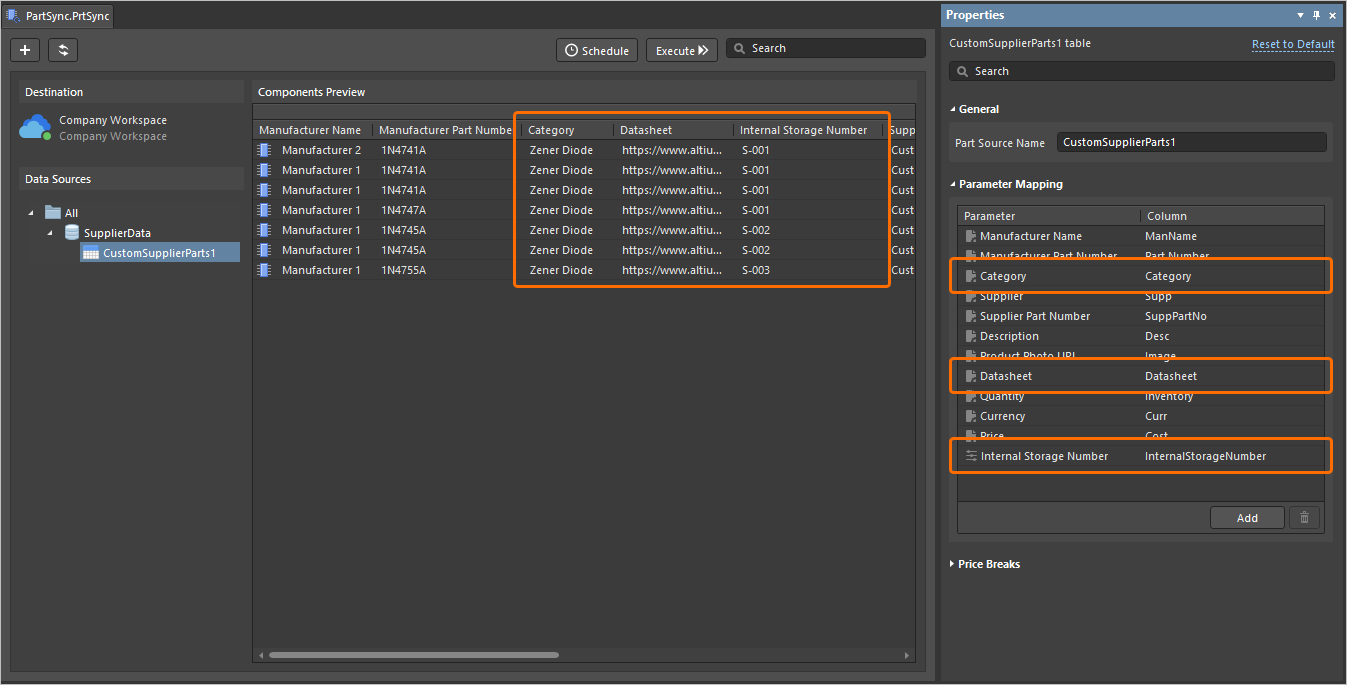Click the Schedule button
This screenshot has width=1347, height=685.
[597, 50]
